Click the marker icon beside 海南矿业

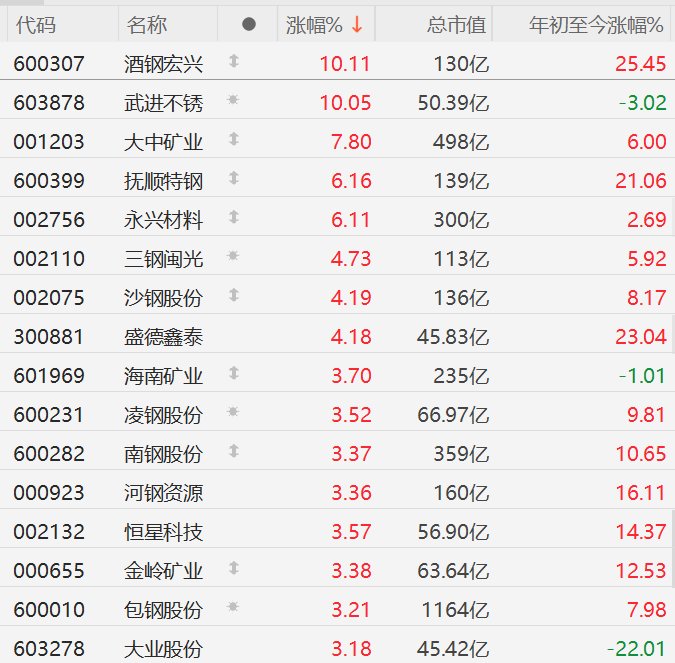tap(234, 374)
